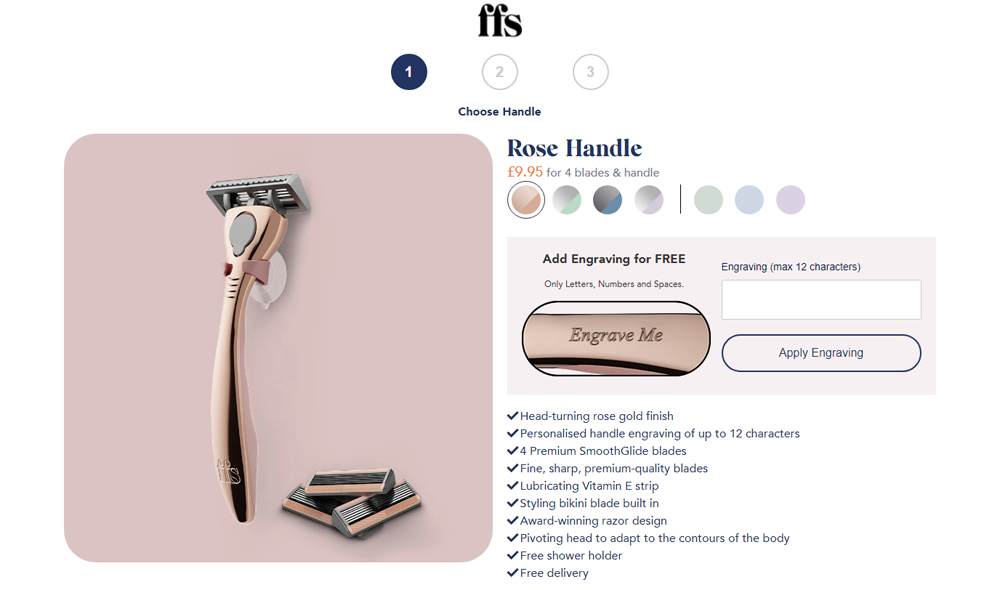Select the rose gold handle swatch
The height and width of the screenshot is (590, 1000).
526,200
